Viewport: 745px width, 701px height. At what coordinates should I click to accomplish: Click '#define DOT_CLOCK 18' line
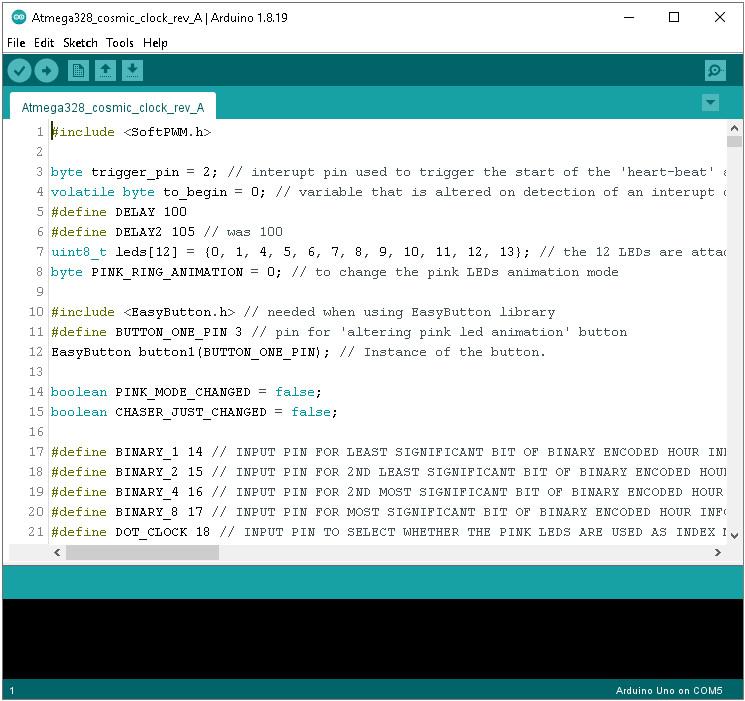coord(131,531)
